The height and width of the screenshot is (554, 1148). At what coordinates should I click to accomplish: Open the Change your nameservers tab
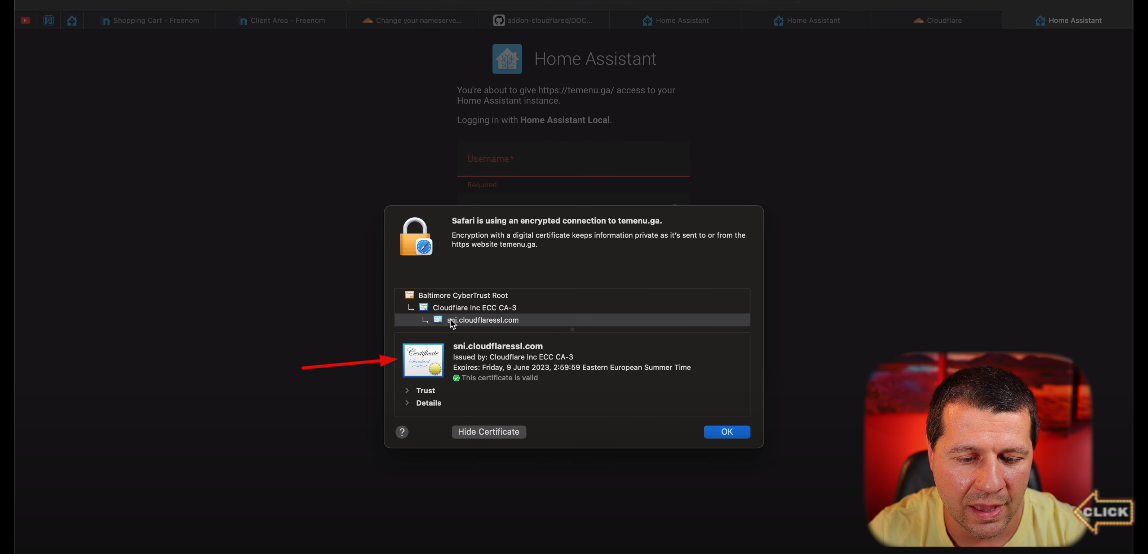412,20
